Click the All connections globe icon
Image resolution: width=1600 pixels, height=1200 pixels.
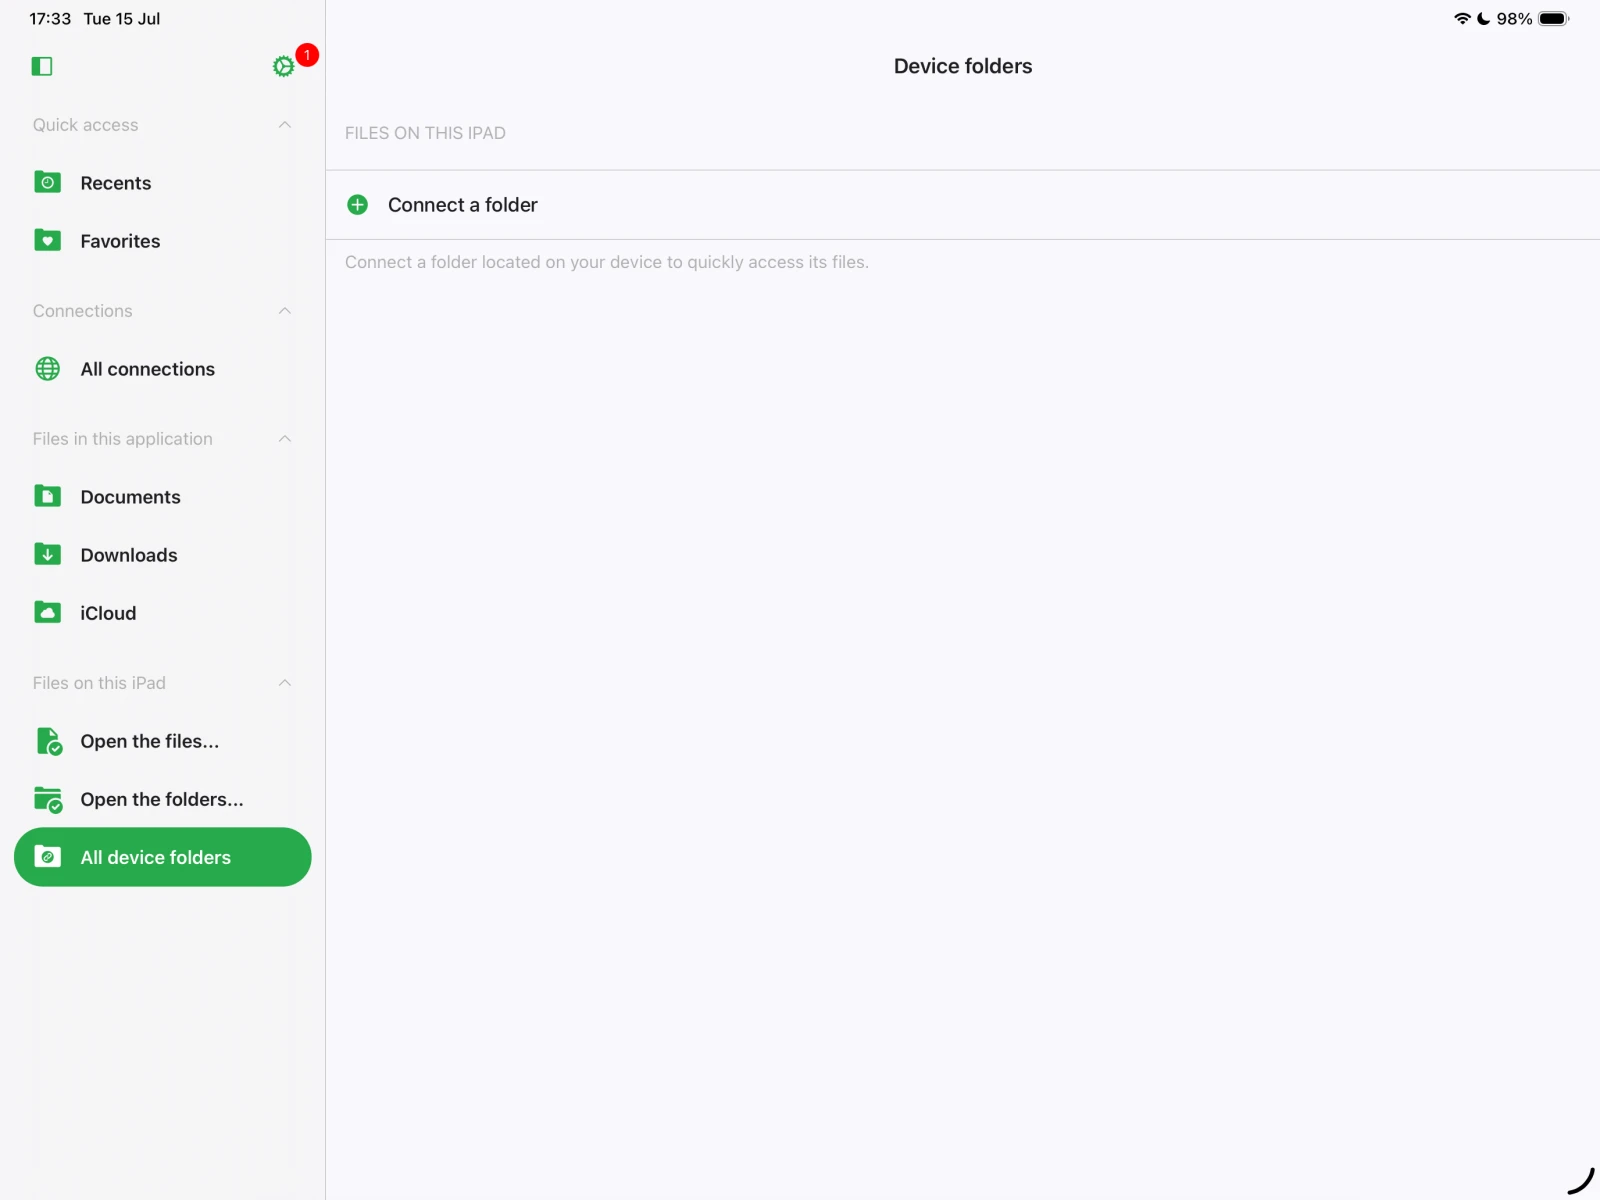47,369
